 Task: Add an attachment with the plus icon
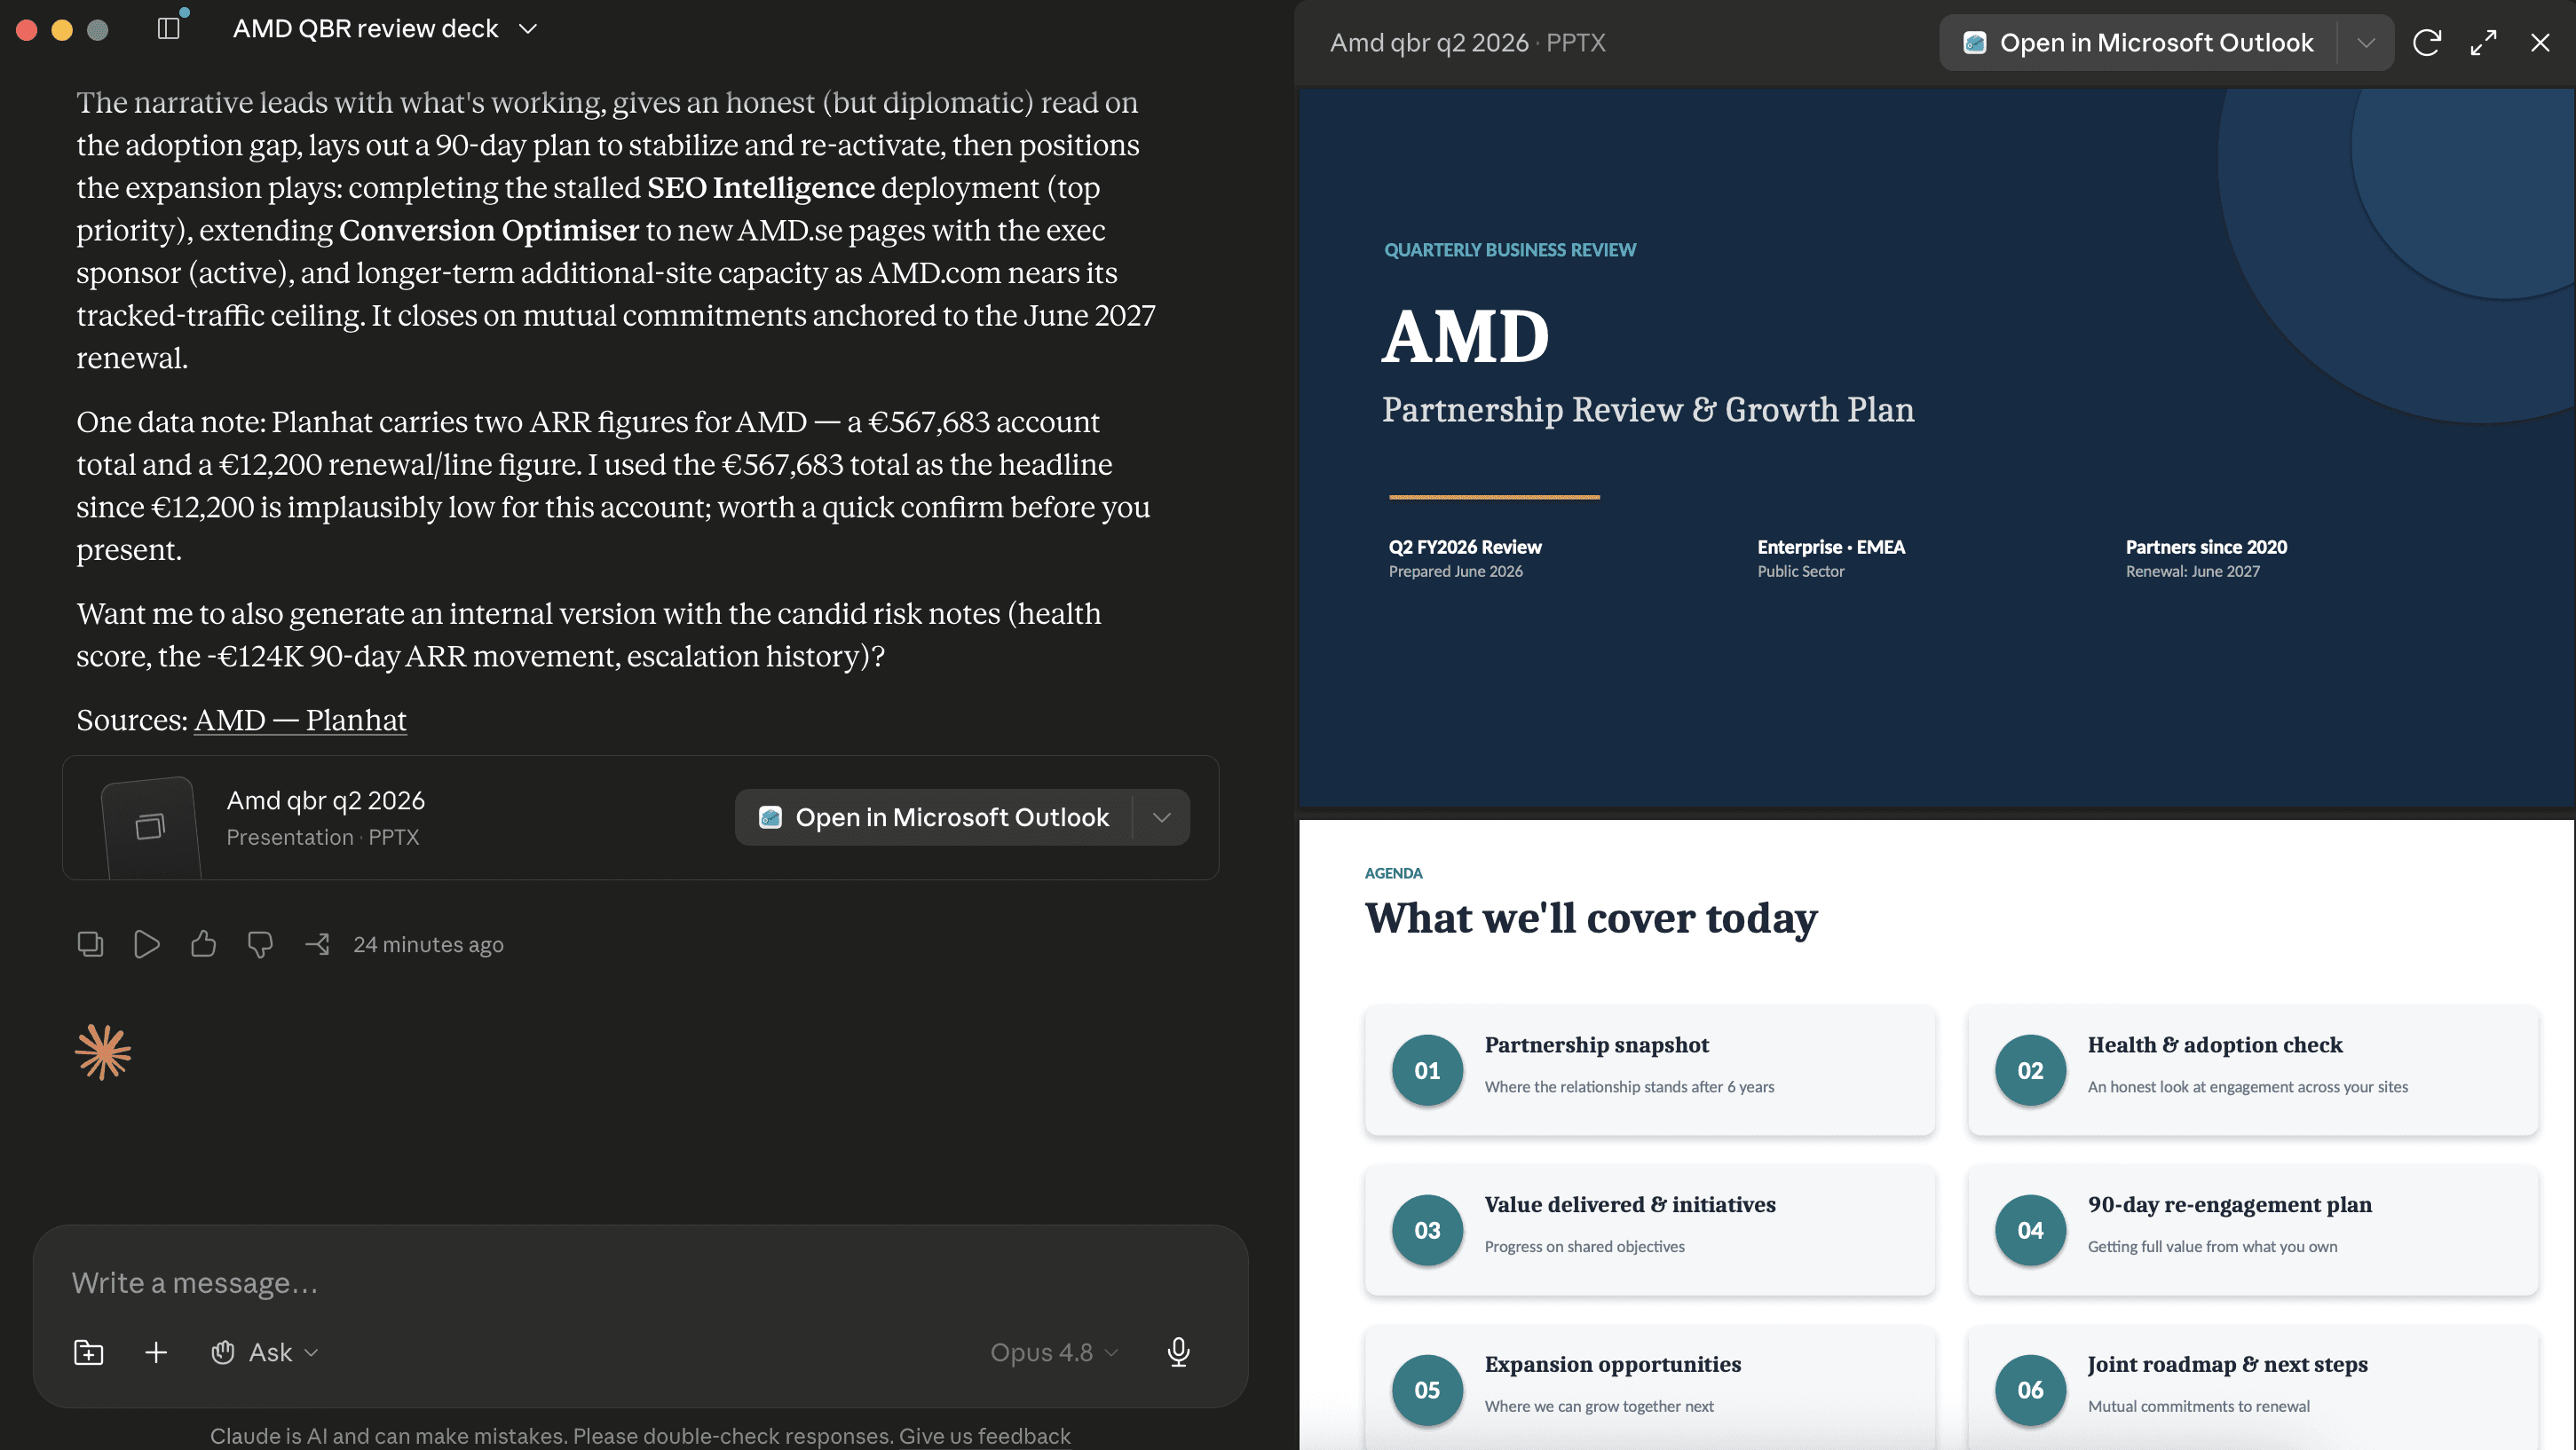pos(156,1352)
